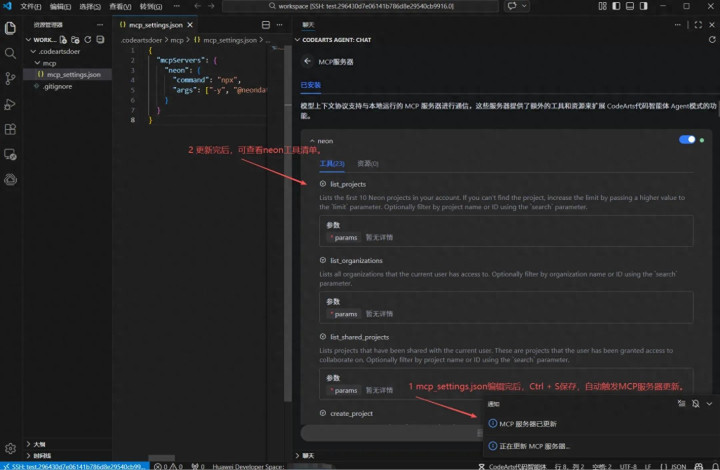Open the Remote Explorer view

(x=10, y=154)
